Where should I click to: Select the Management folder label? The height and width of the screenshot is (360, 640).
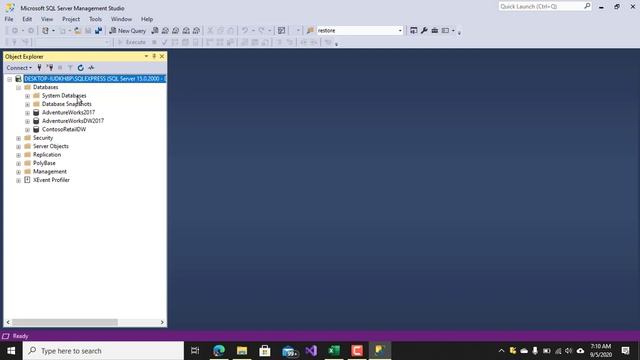[50, 171]
